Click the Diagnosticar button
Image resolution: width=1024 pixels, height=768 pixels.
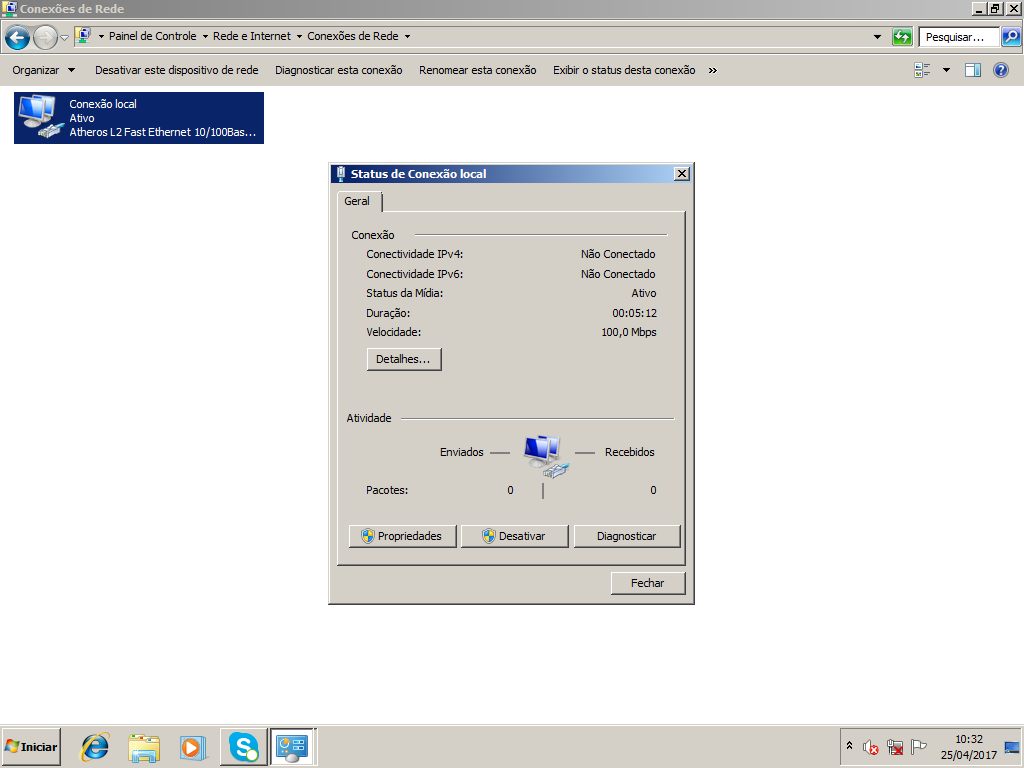627,536
